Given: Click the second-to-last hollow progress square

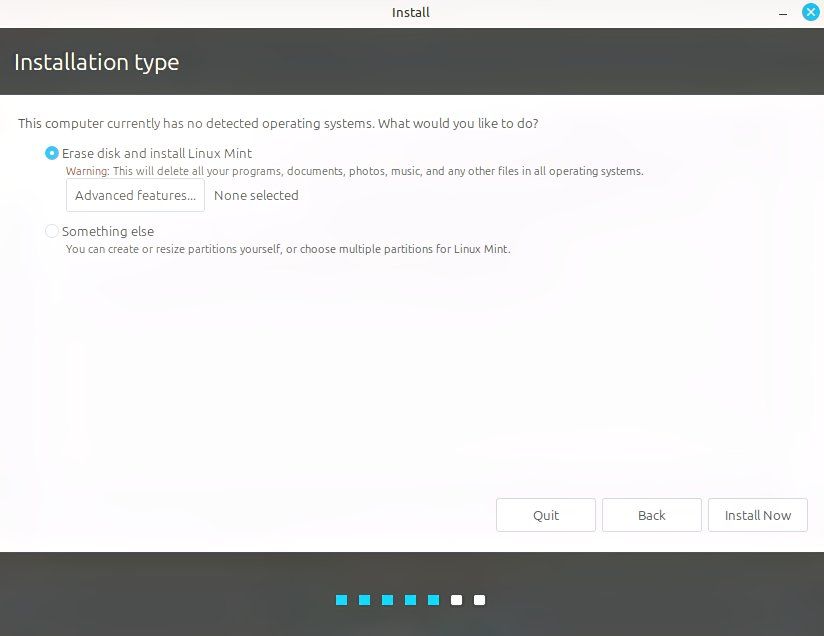Looking at the screenshot, I should [456, 599].
